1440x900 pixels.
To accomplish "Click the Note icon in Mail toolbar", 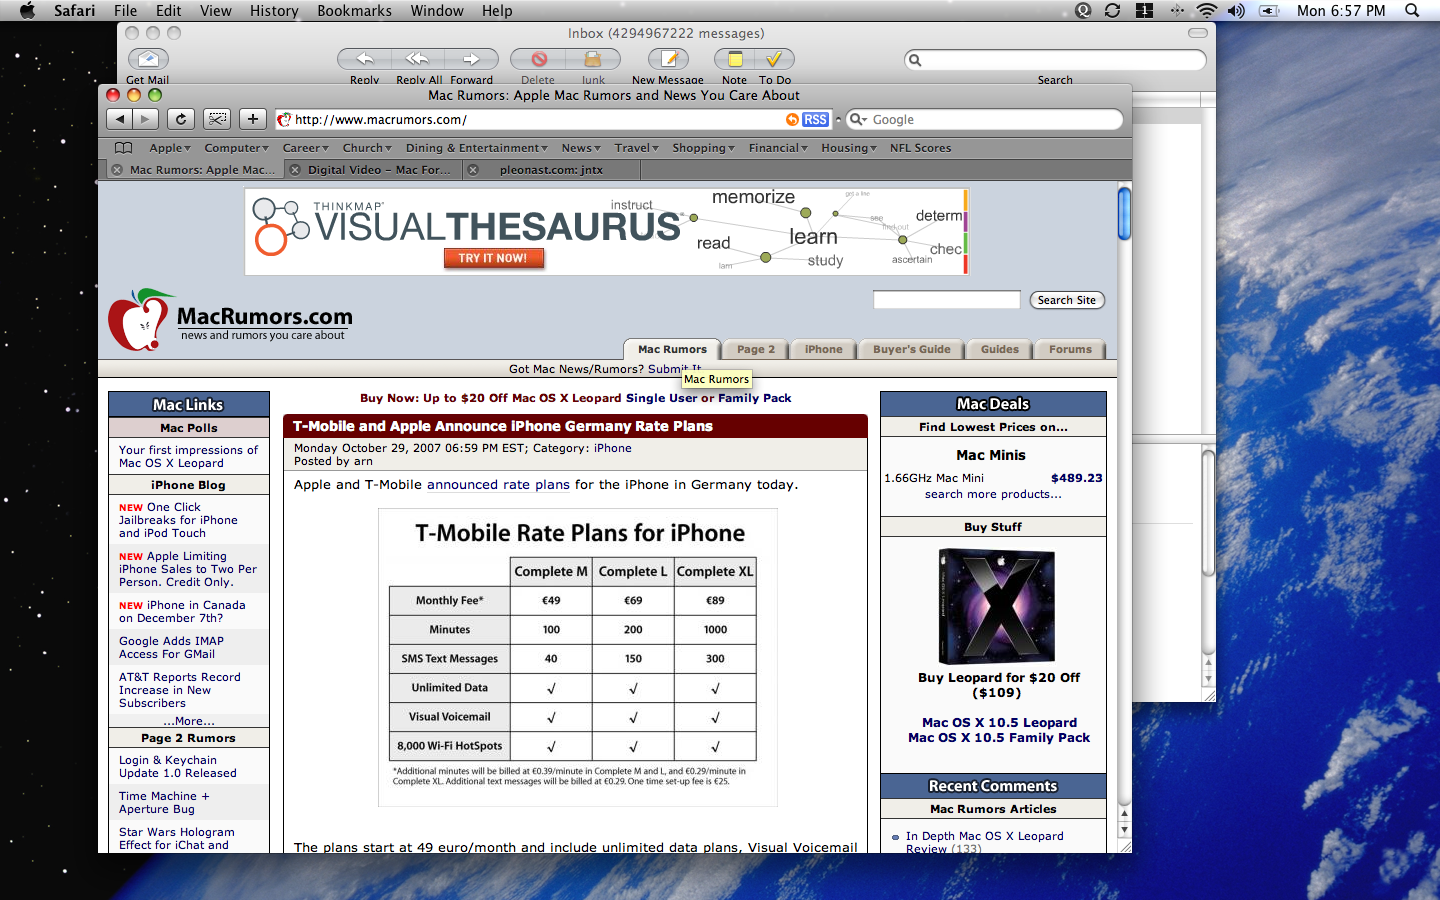I will [735, 60].
